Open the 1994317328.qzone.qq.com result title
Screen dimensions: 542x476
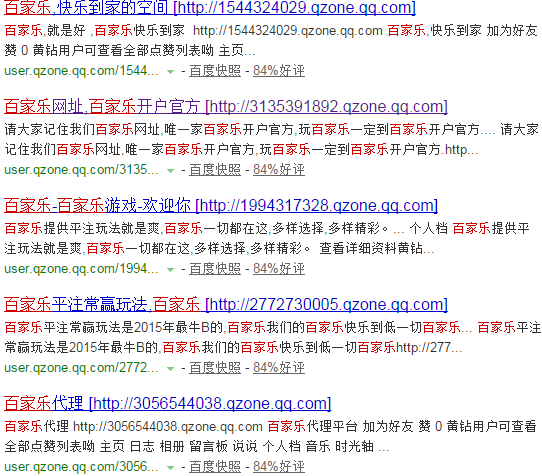click(221, 205)
